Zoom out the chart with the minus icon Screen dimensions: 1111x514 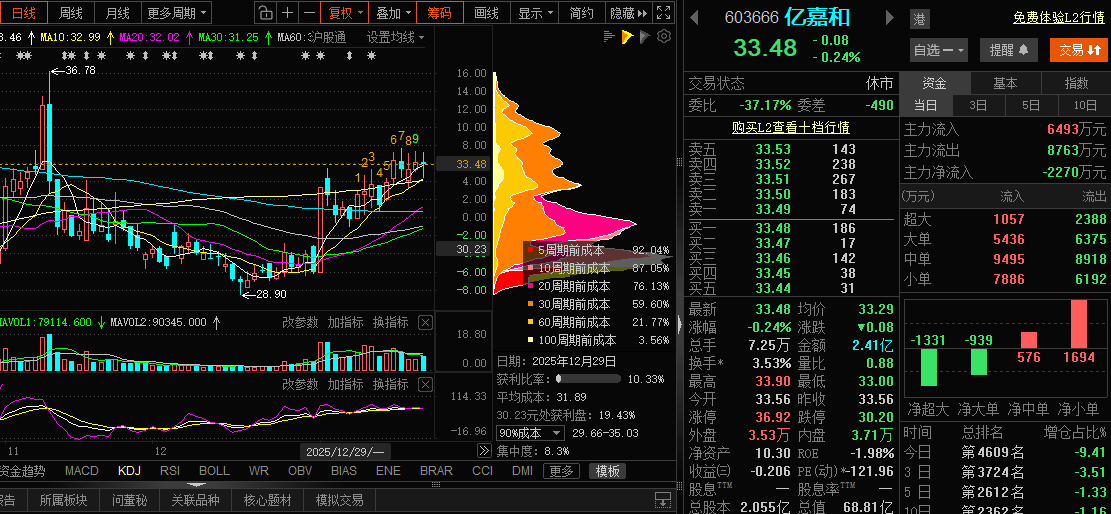(310, 12)
